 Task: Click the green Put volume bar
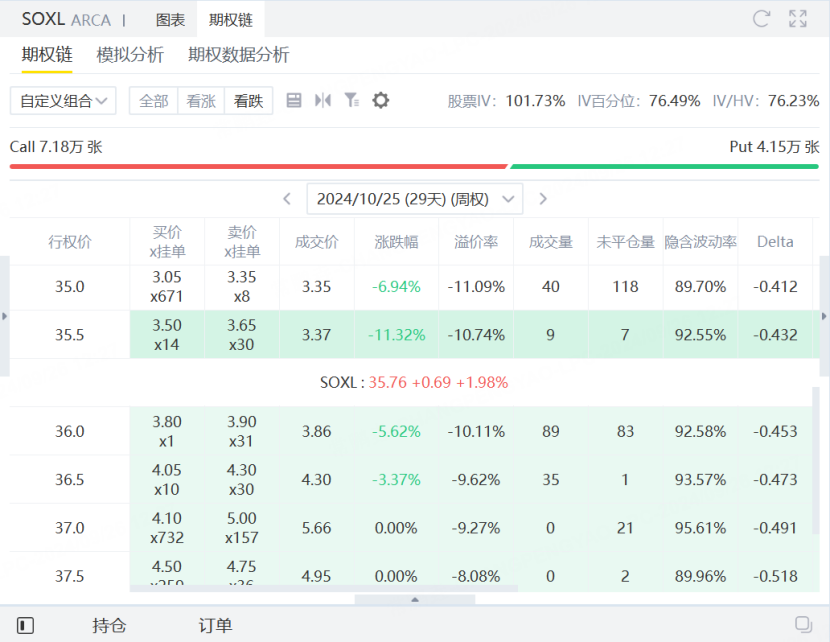664,166
